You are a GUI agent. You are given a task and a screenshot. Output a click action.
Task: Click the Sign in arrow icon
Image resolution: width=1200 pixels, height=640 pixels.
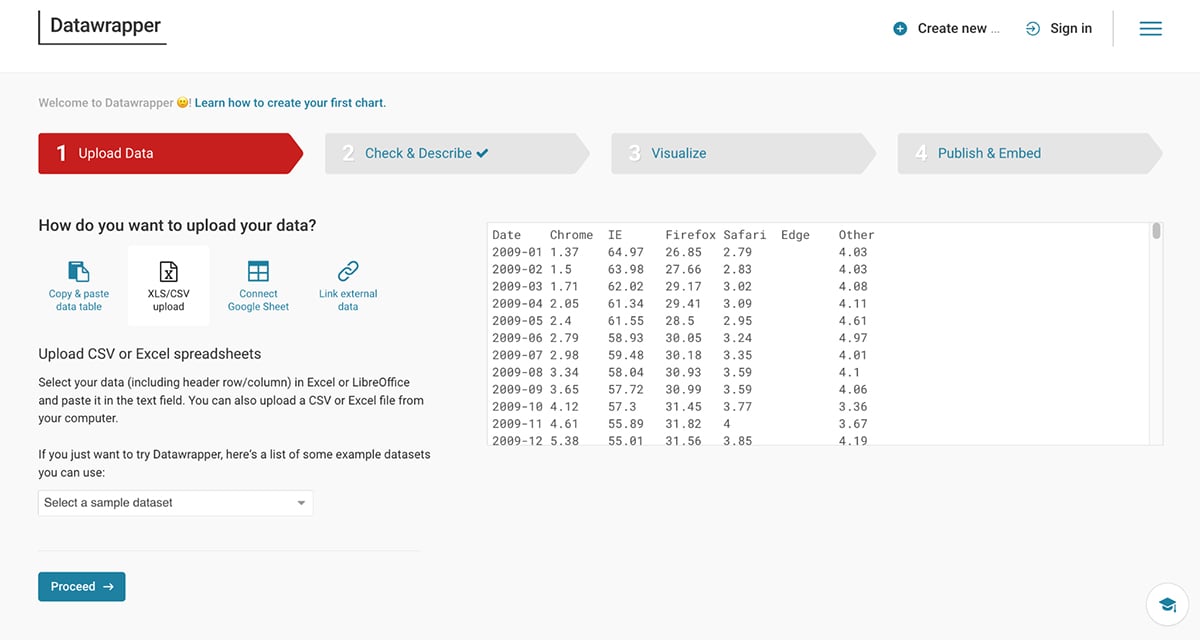[x=1032, y=28]
